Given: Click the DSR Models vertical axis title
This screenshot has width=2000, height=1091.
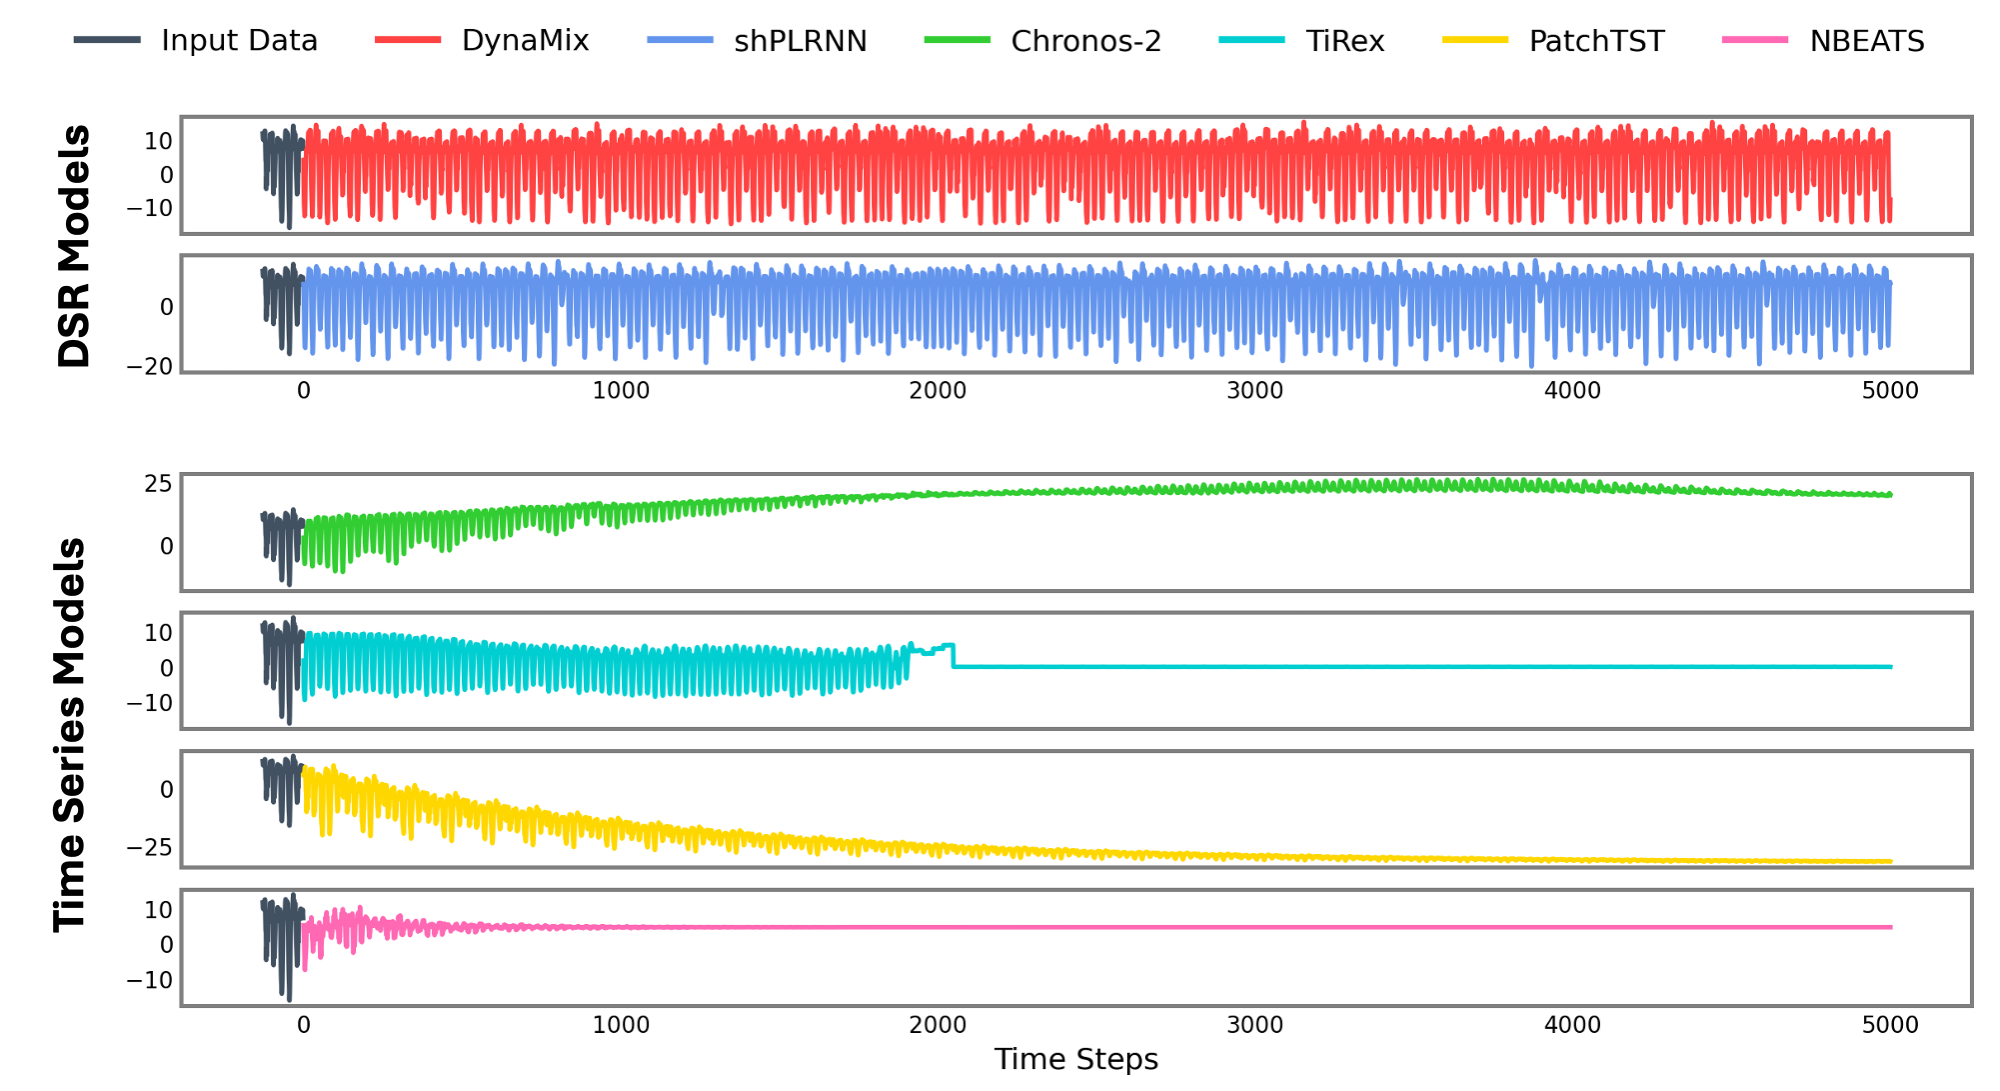Looking at the screenshot, I should tap(74, 245).
